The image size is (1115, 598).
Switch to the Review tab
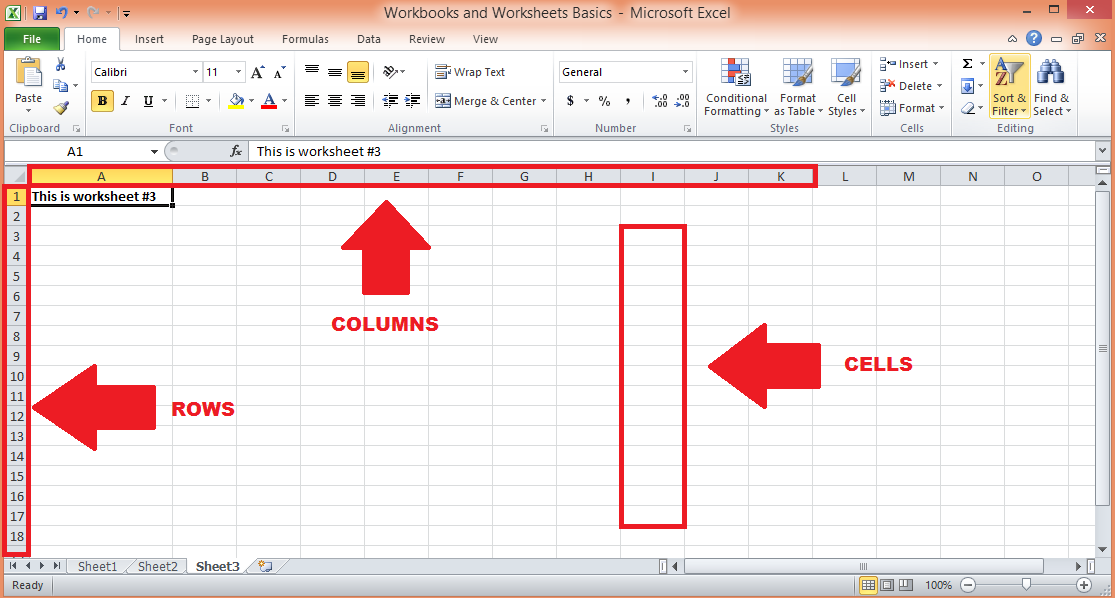[427, 39]
